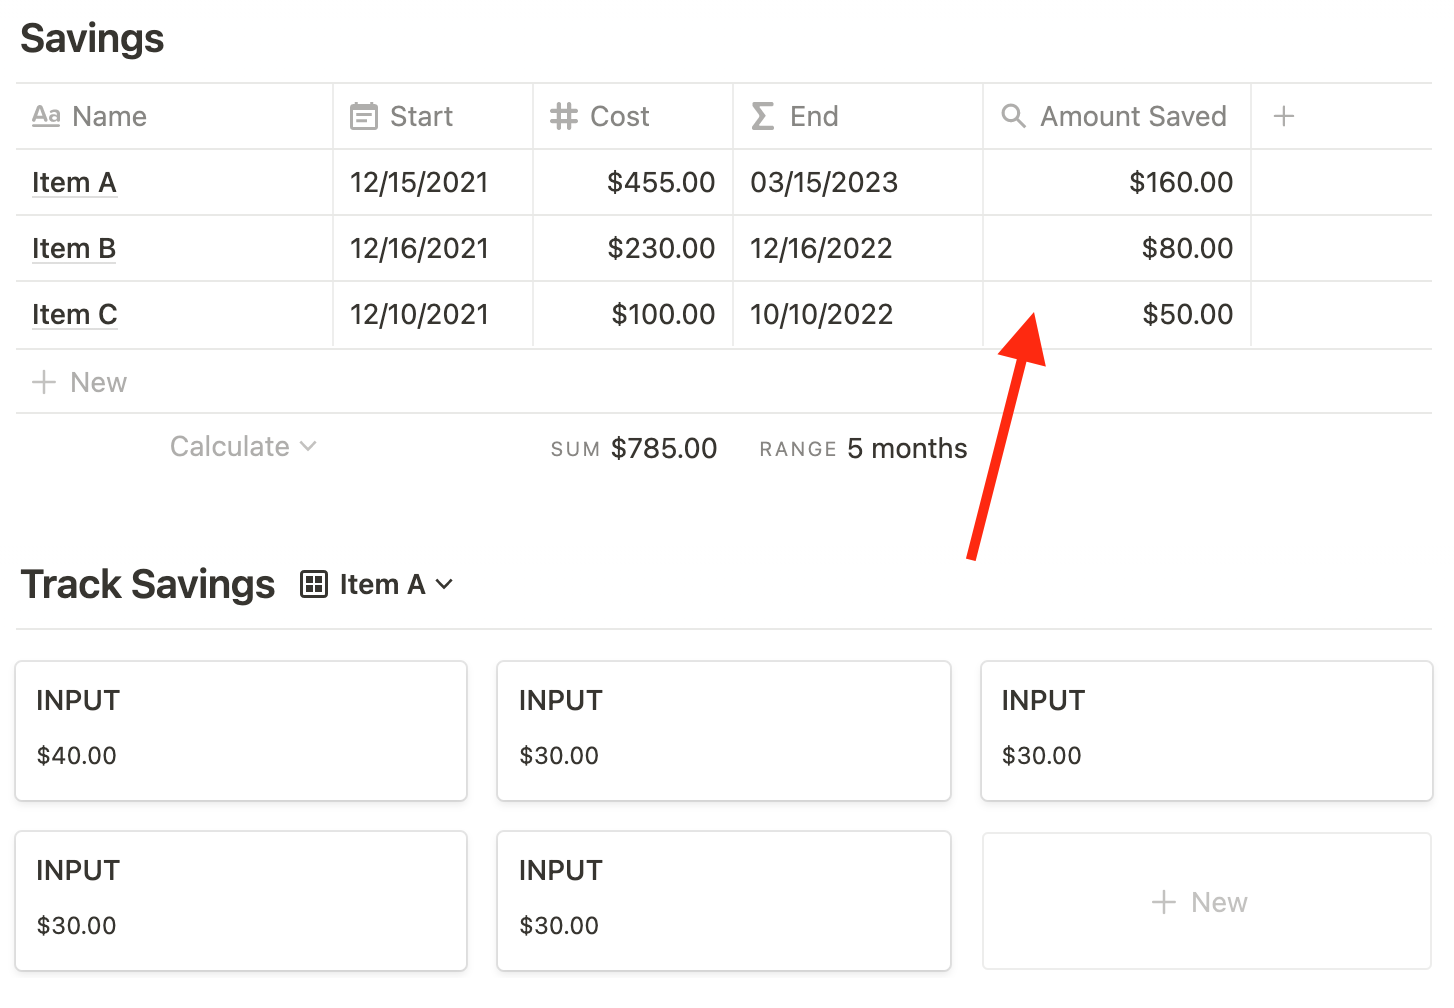This screenshot has height=1008, width=1454.
Task: Open the Start column header menu
Action: coord(420,116)
